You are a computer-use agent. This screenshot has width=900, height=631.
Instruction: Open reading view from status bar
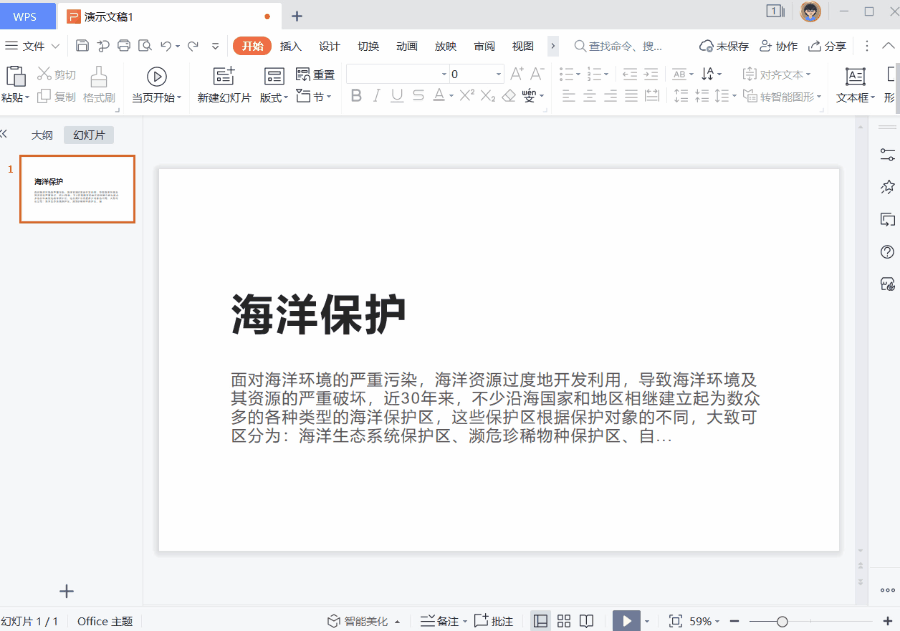tap(587, 621)
